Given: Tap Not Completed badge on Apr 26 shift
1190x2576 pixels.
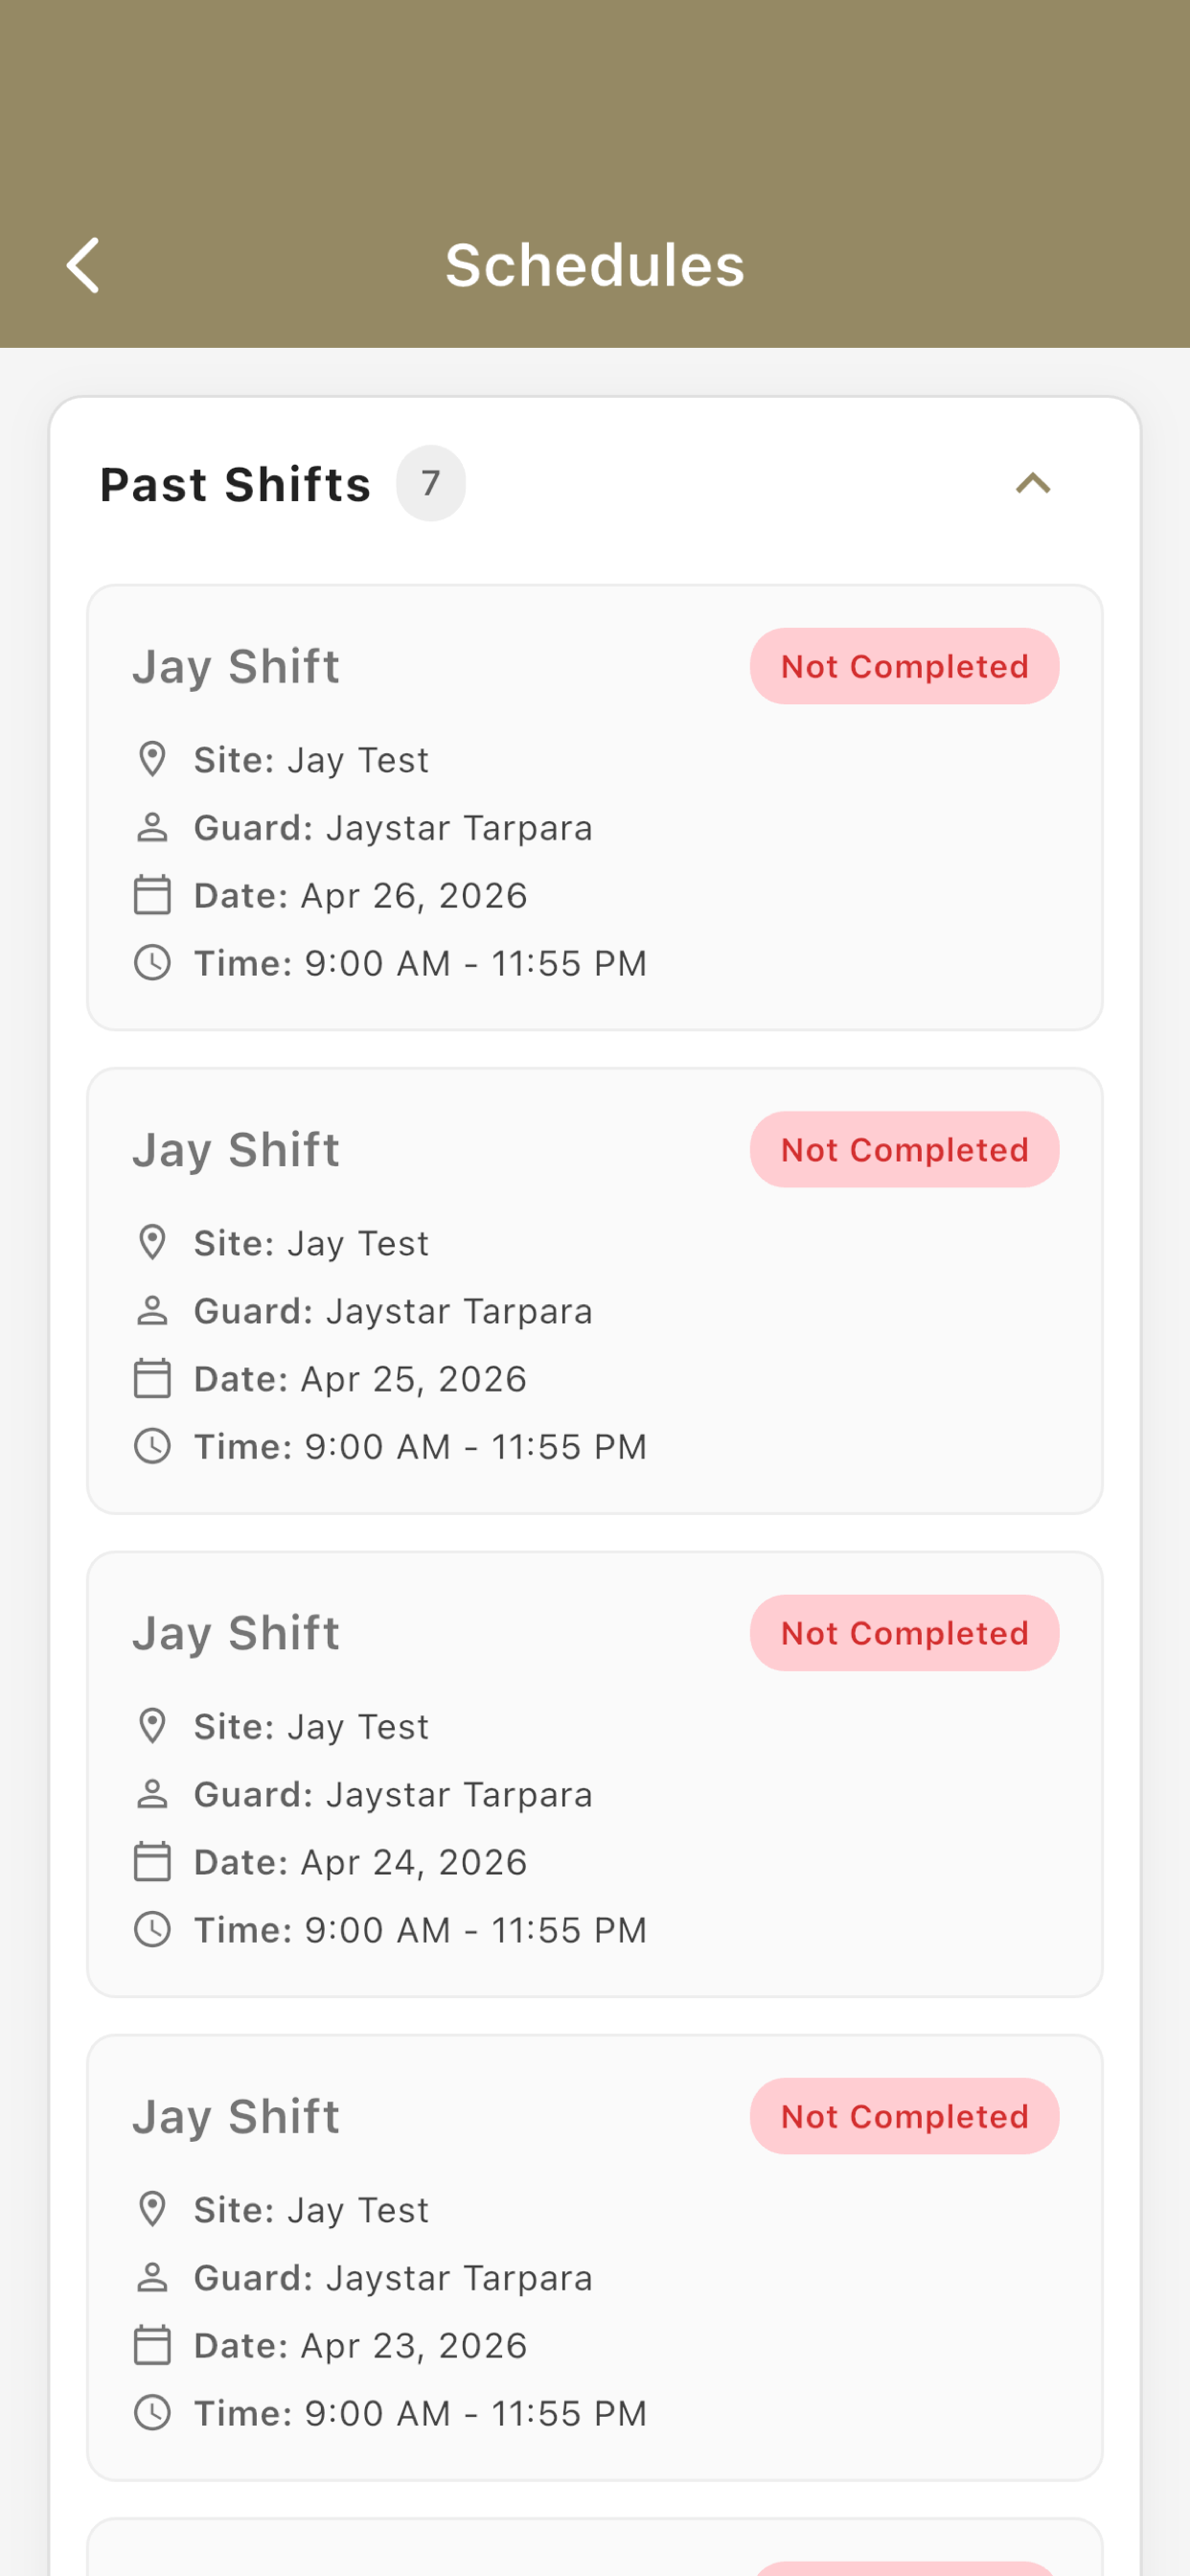Looking at the screenshot, I should pos(904,666).
